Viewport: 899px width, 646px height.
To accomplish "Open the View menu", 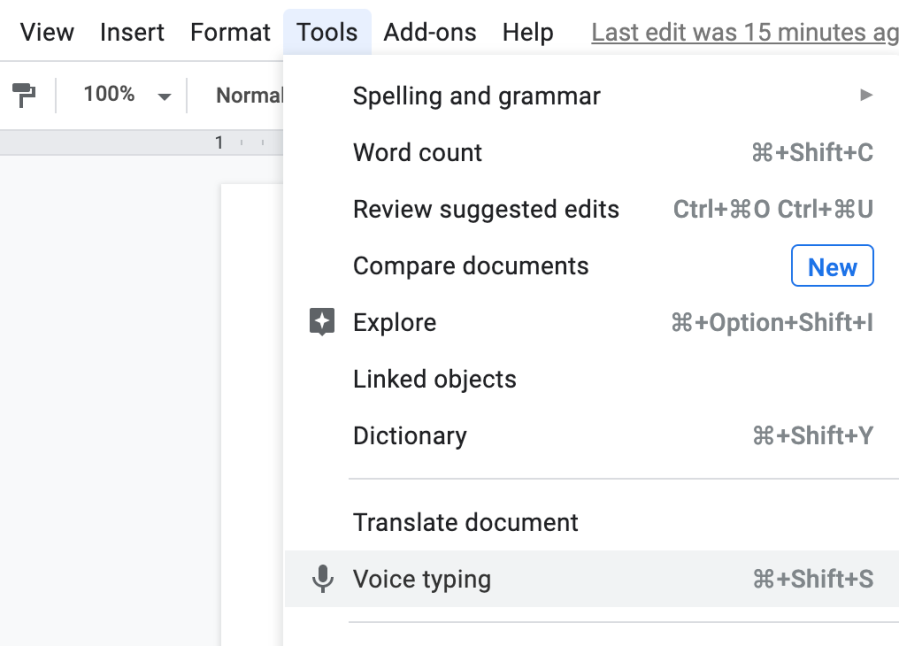I will tap(47, 32).
